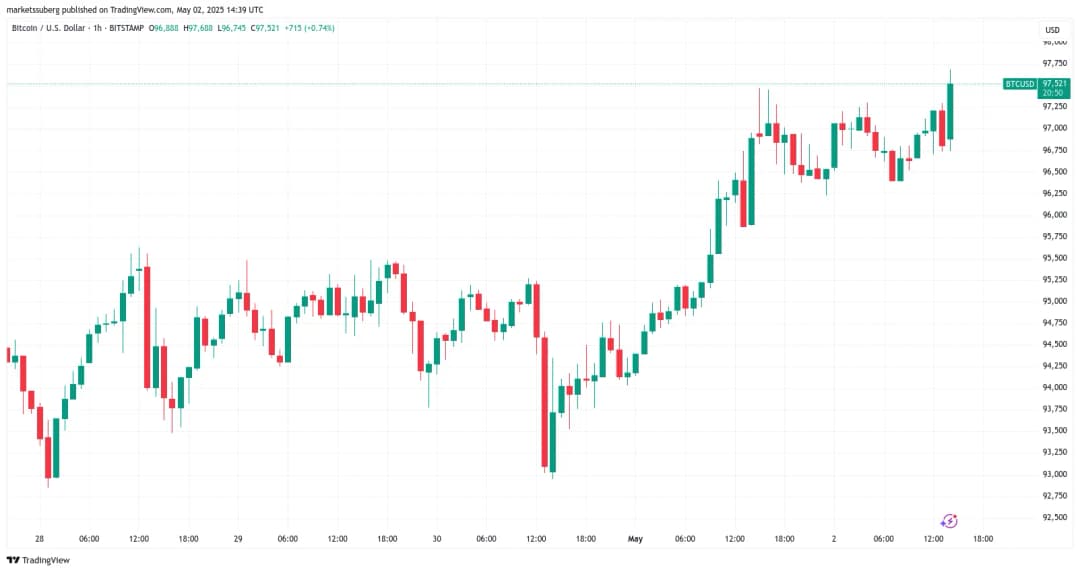1080x572 pixels.
Task: Click the marketssuberg author name
Action: 32,11
